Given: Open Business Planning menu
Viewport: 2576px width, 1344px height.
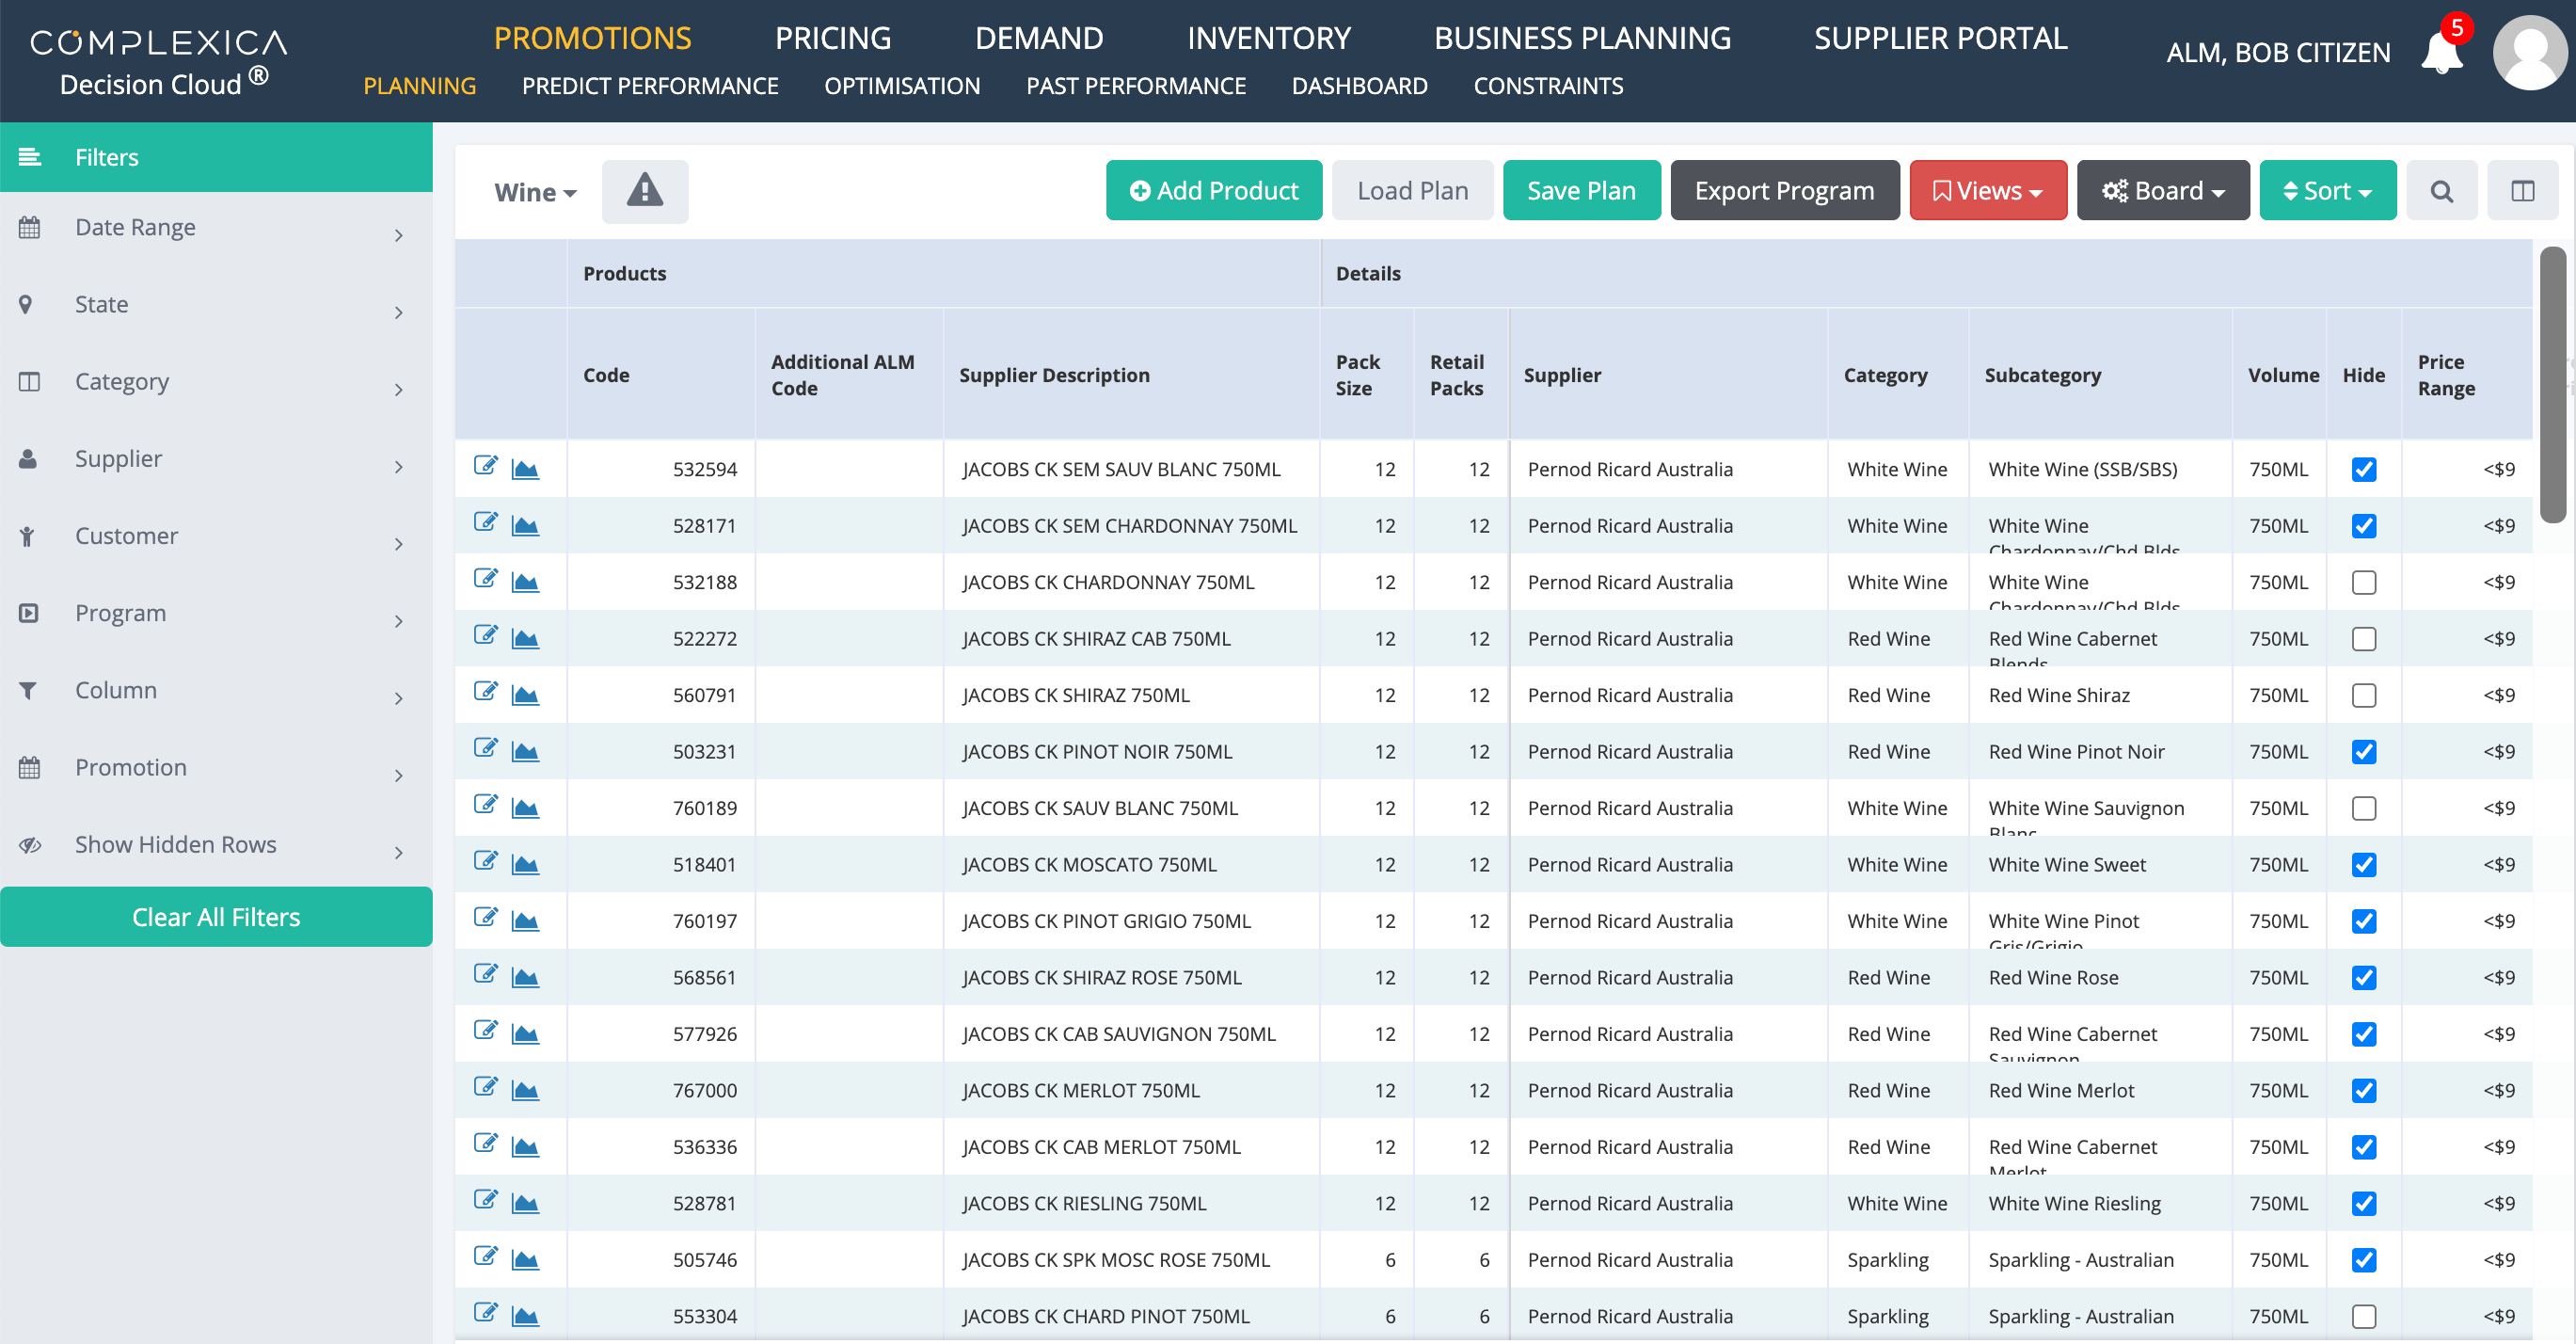Looking at the screenshot, I should point(1582,38).
